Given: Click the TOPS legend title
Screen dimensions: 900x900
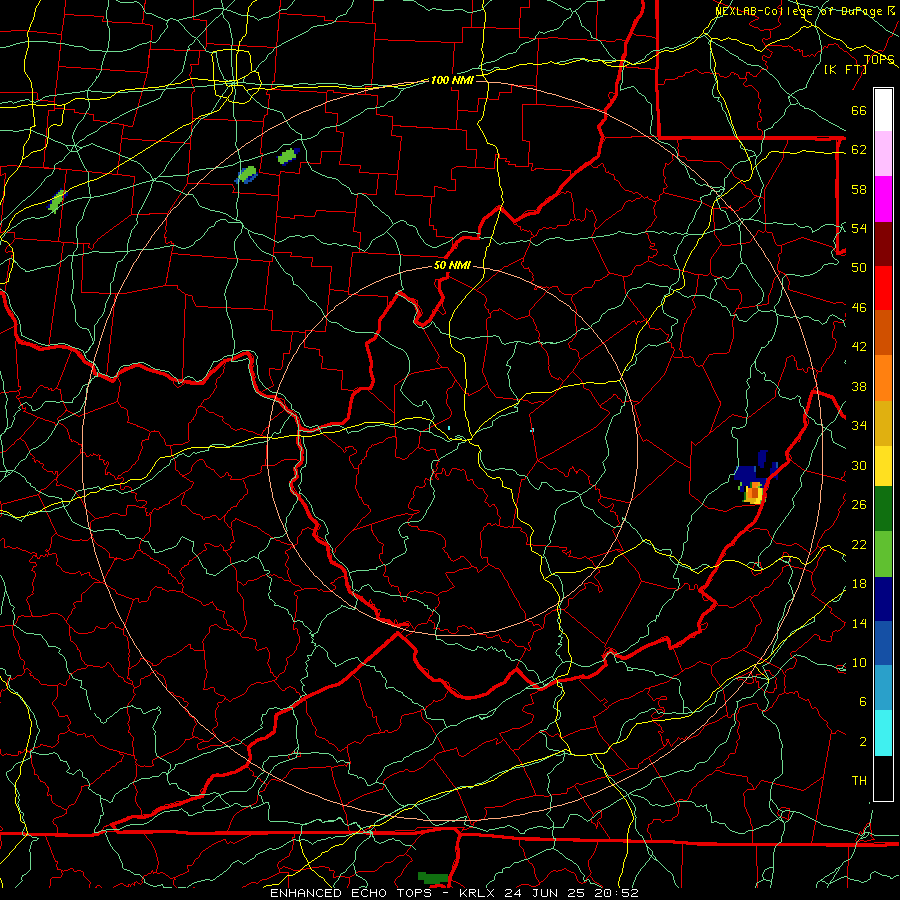Looking at the screenshot, I should click(879, 60).
